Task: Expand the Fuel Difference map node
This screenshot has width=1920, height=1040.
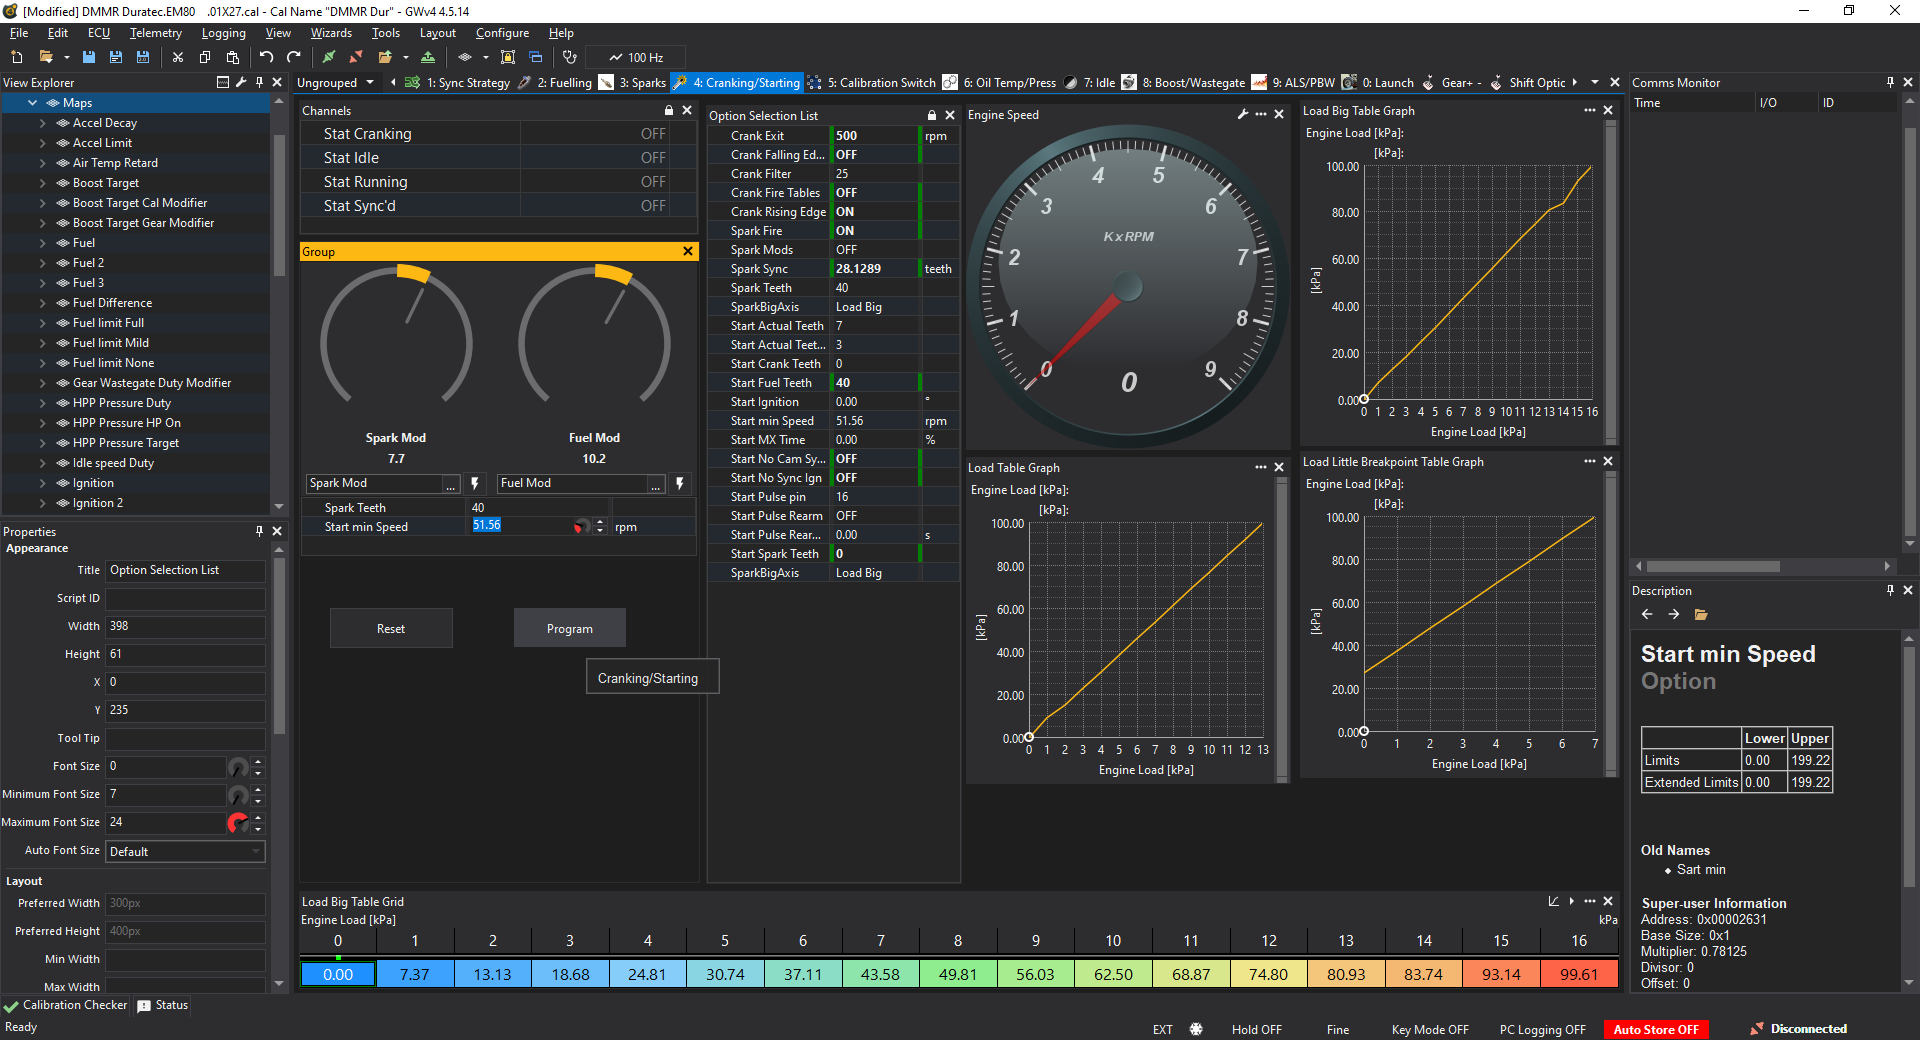Action: point(42,303)
